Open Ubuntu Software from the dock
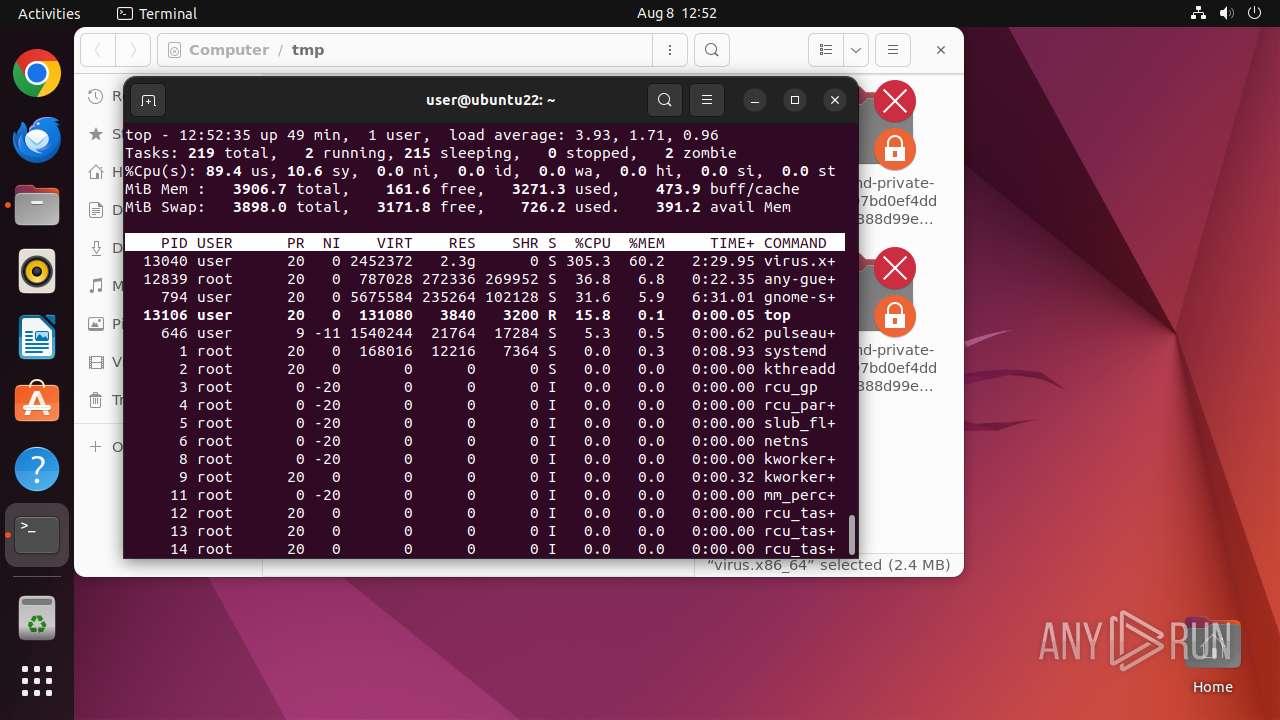Screen dimensions: 1280x720 (x=37, y=403)
